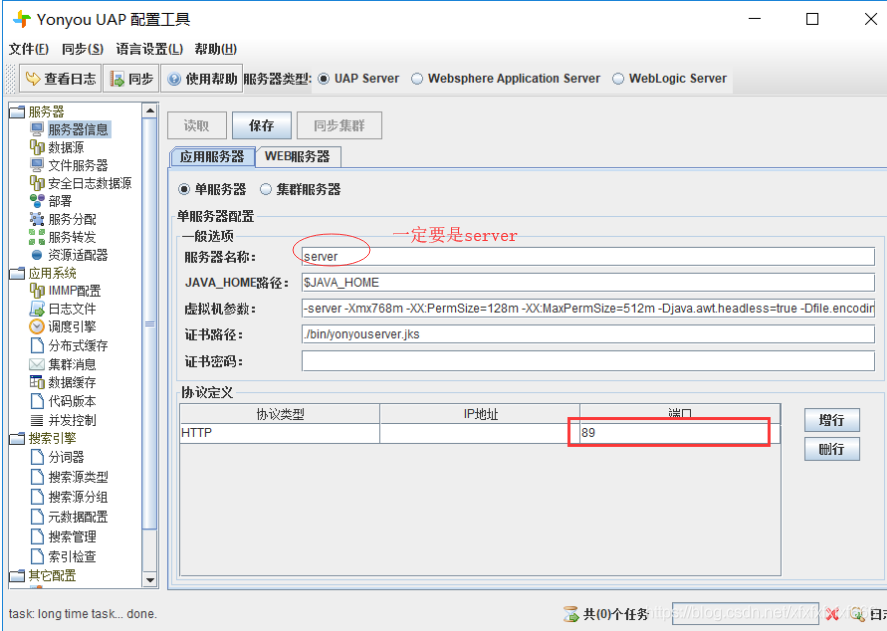Viewport: 887px width, 631px height.
Task: Click the 服务器信息 computer icon
Action: pyautogui.click(x=37, y=130)
